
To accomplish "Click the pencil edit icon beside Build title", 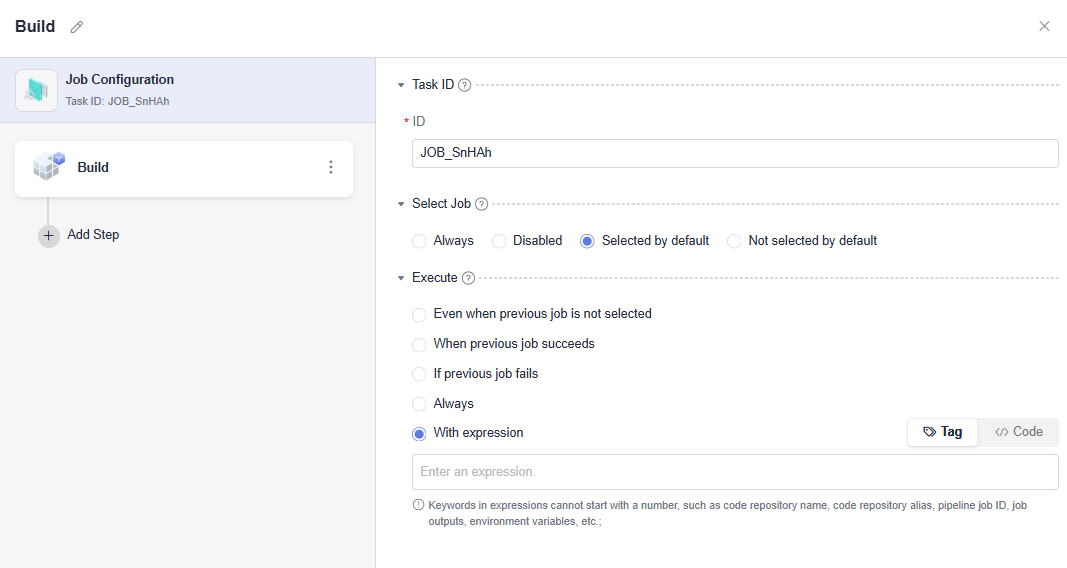I will click(77, 27).
